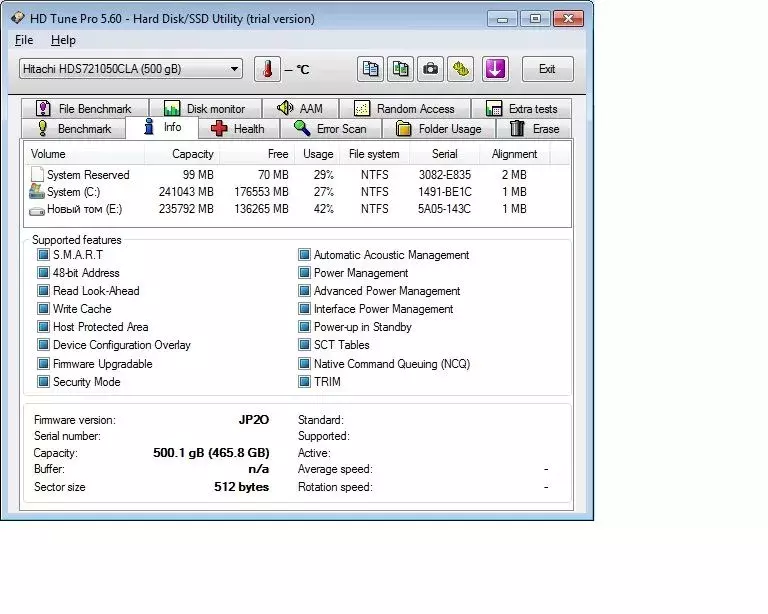Switch to the Erase tab
Screen dimensions: 768x614
pyautogui.click(x=534, y=129)
